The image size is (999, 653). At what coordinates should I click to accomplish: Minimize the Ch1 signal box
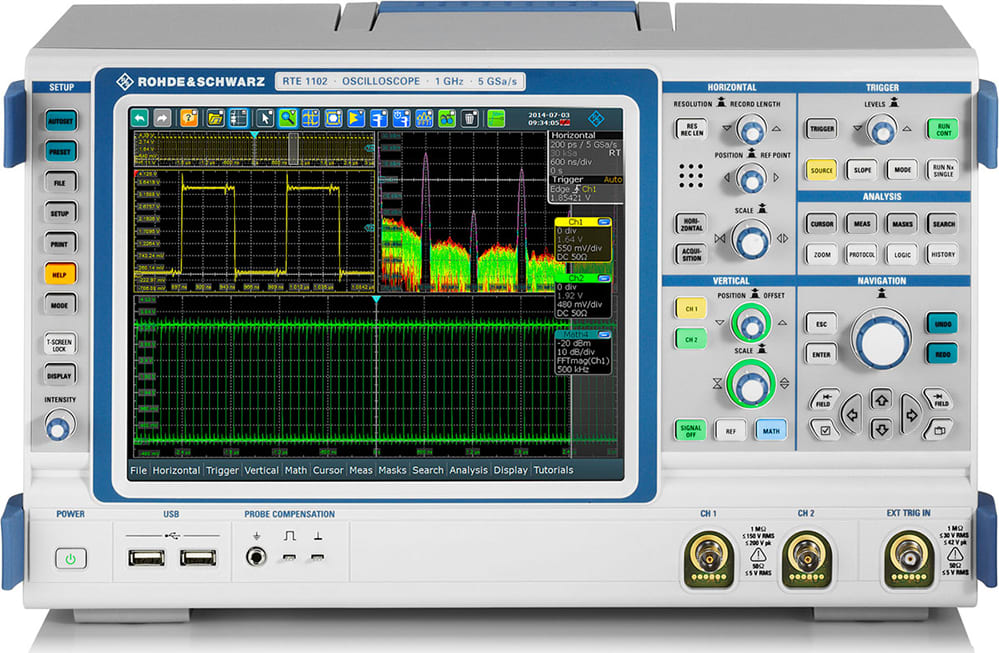[604, 222]
